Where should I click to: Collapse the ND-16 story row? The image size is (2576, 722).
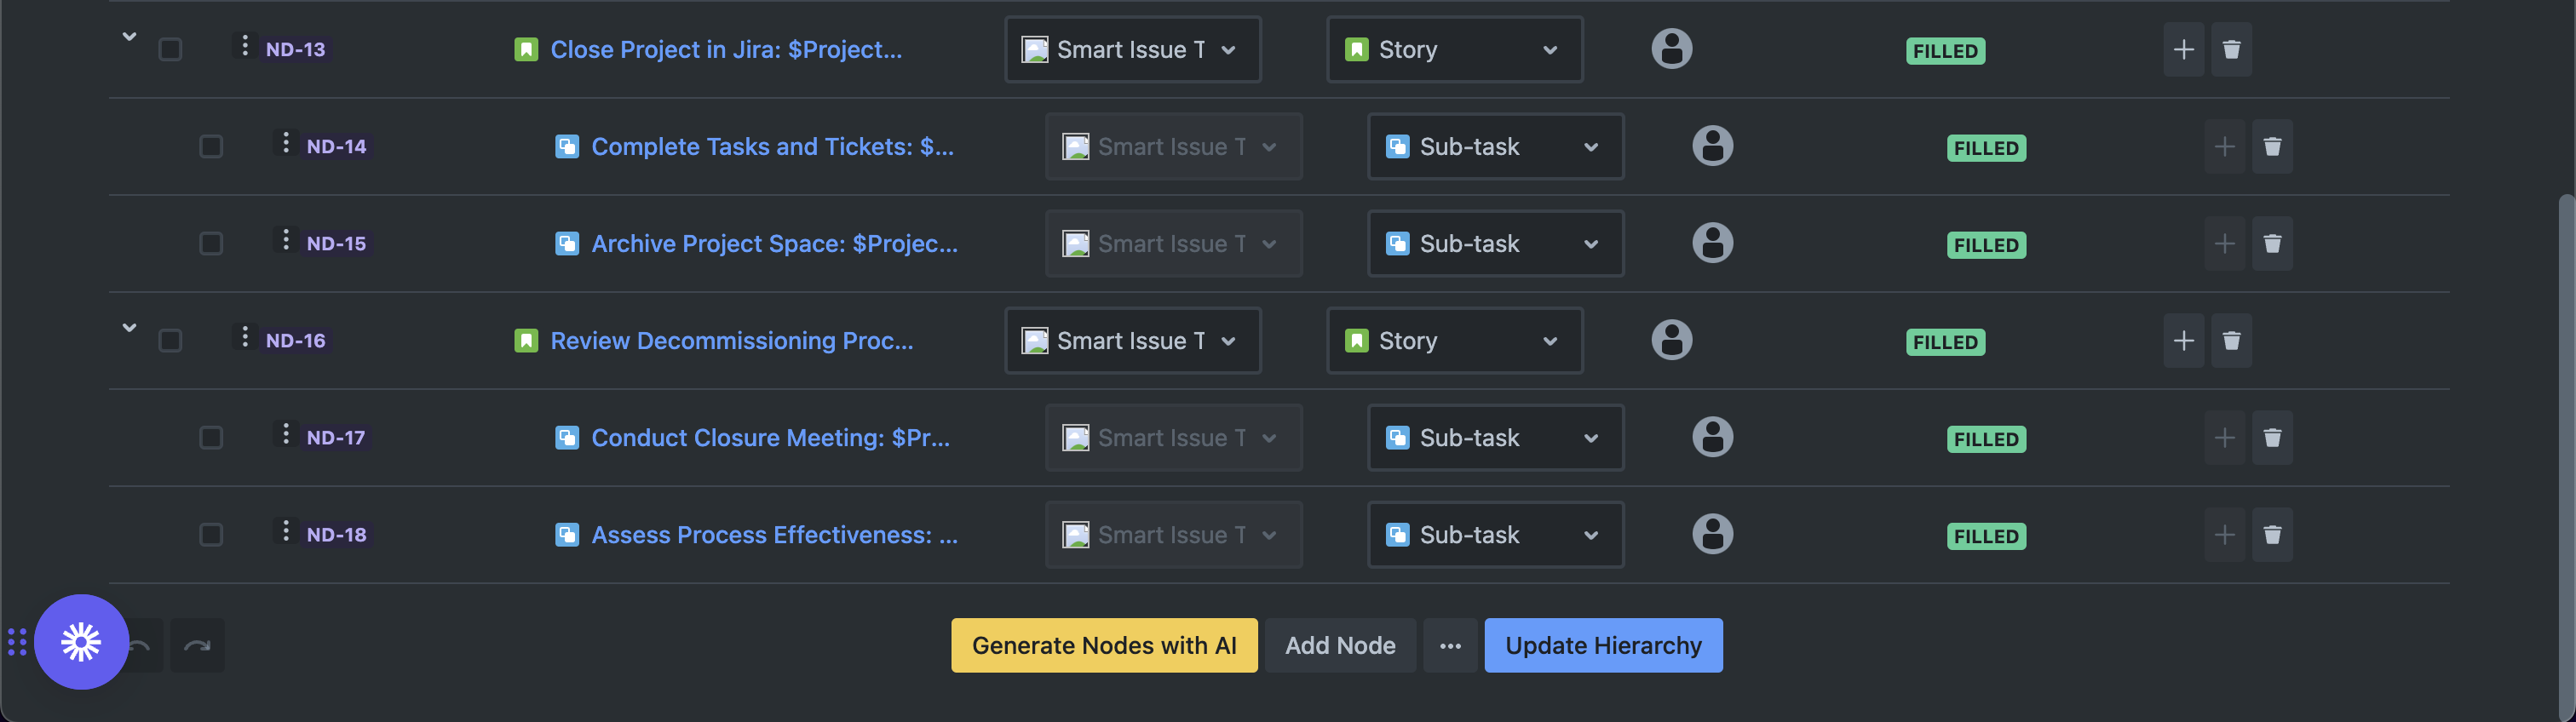pos(129,328)
